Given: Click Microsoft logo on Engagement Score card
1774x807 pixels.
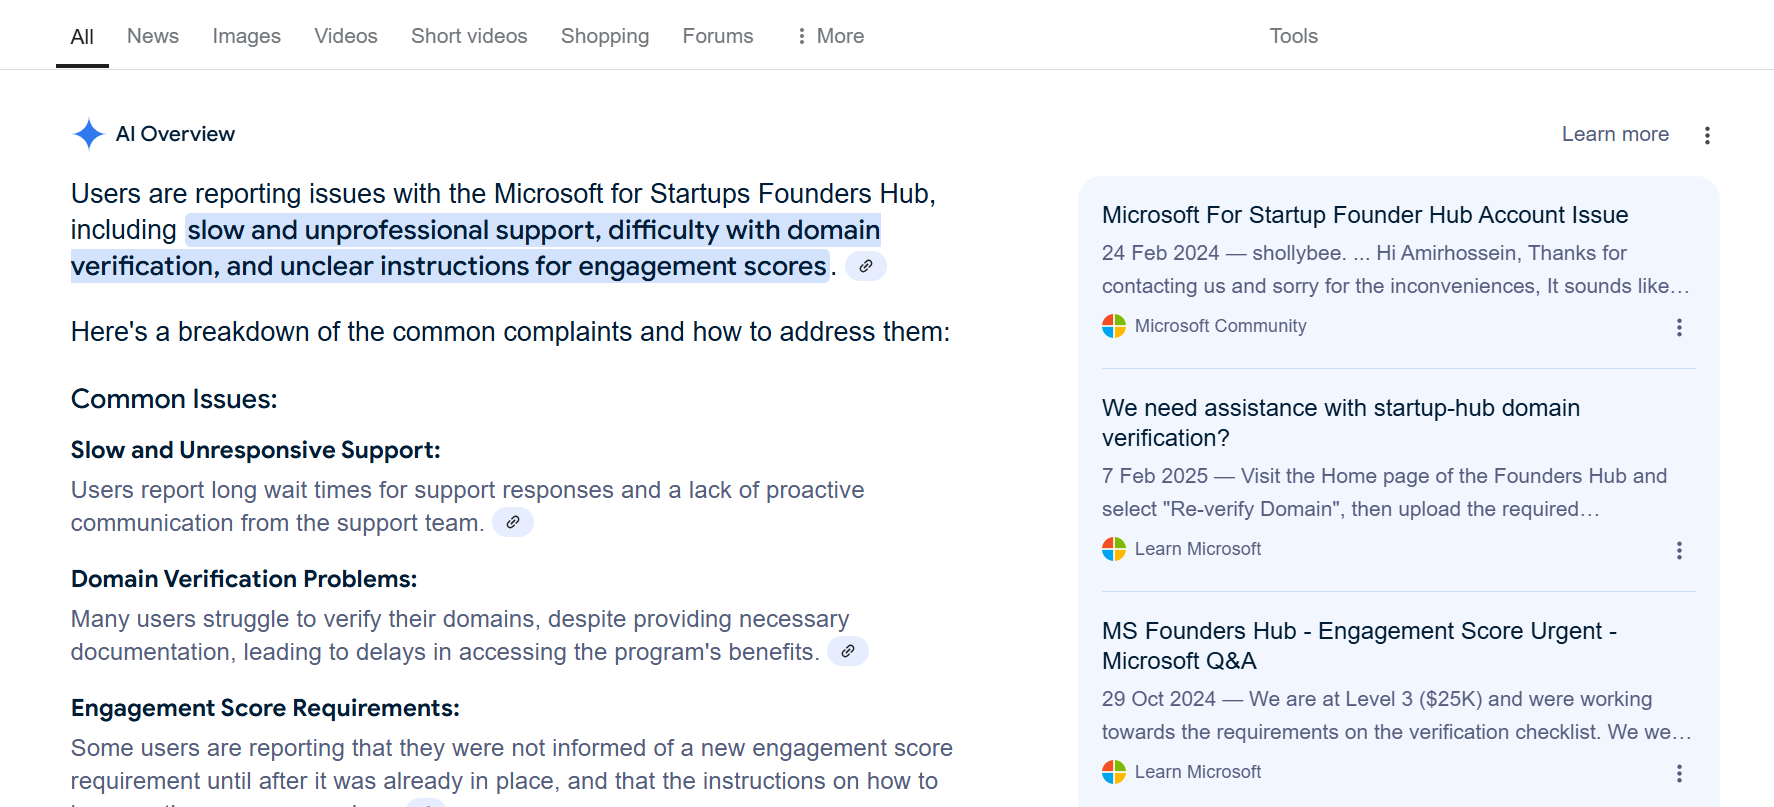Looking at the screenshot, I should [1114, 772].
